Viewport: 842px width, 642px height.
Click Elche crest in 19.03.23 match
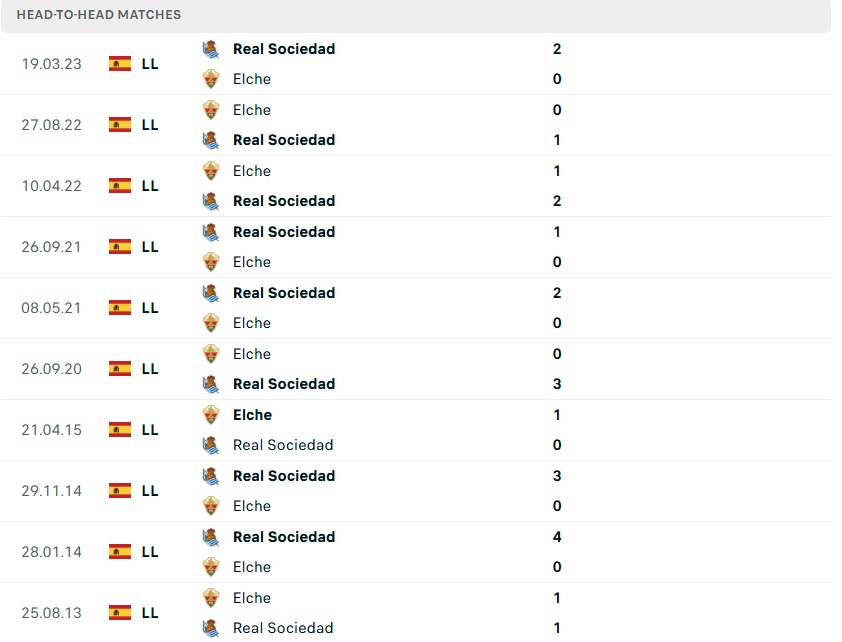click(211, 79)
